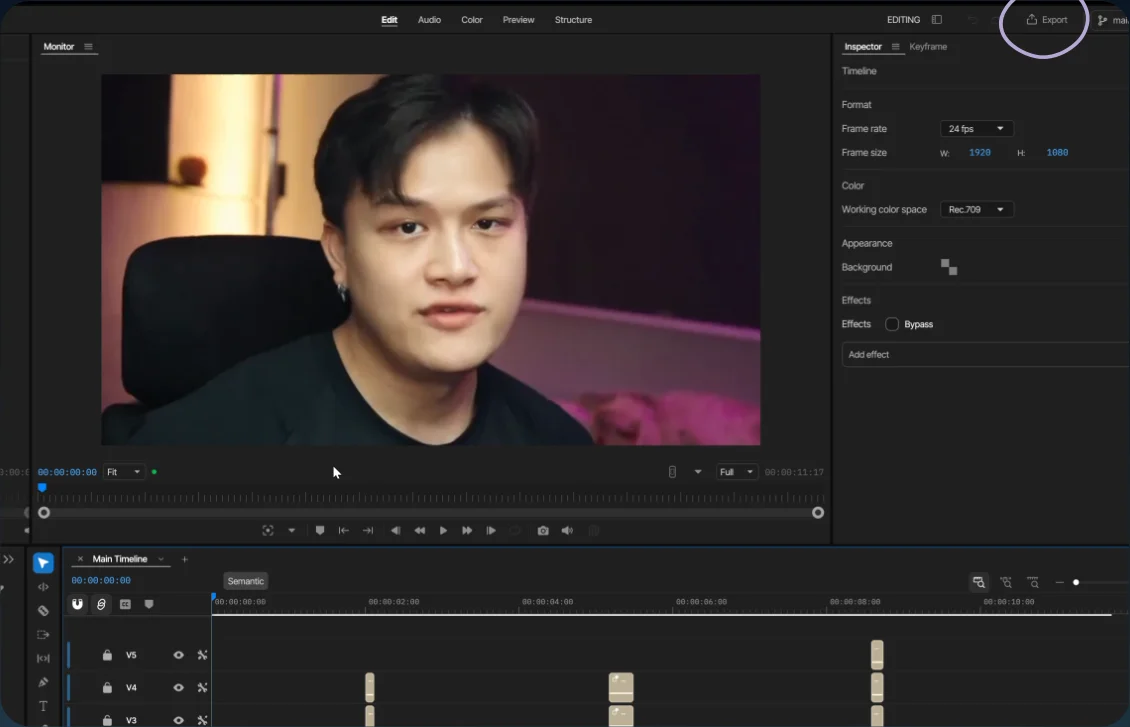The width and height of the screenshot is (1130, 727).
Task: Open the Structure workspace tab
Action: tap(574, 20)
